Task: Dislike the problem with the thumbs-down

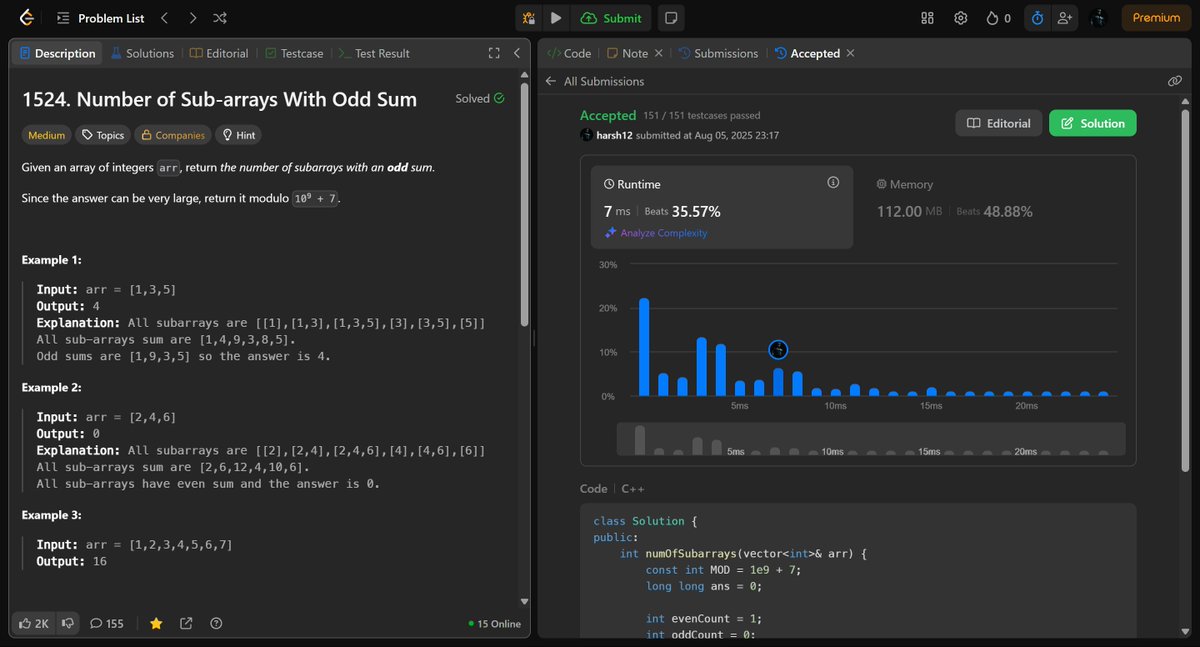Action: click(67, 622)
